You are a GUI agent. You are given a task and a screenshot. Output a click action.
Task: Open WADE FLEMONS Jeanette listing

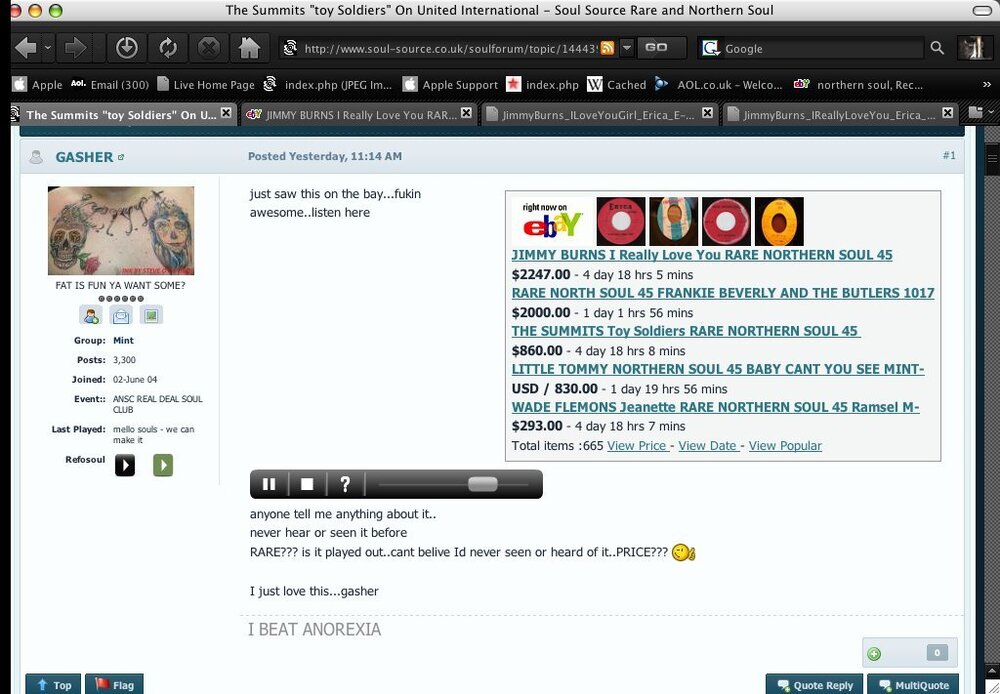(x=716, y=407)
